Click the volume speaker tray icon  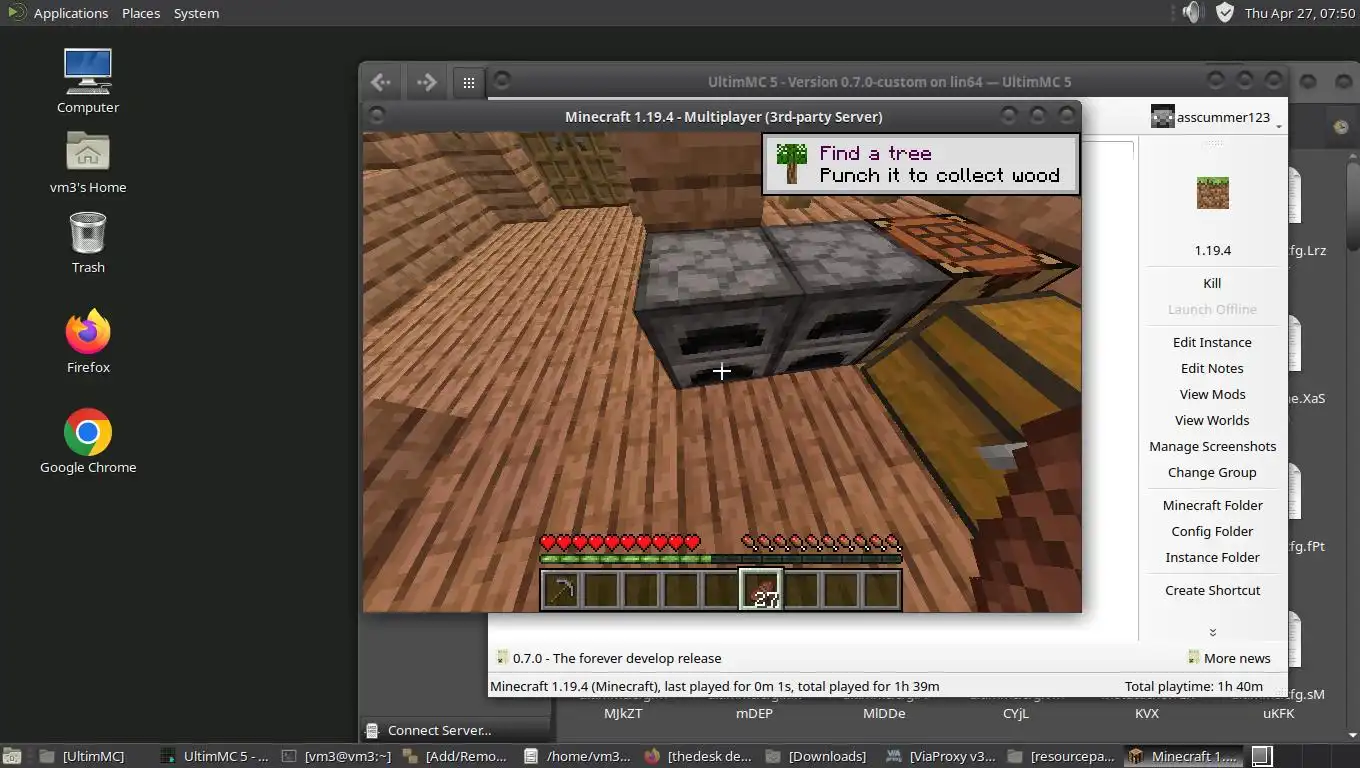click(x=1191, y=12)
